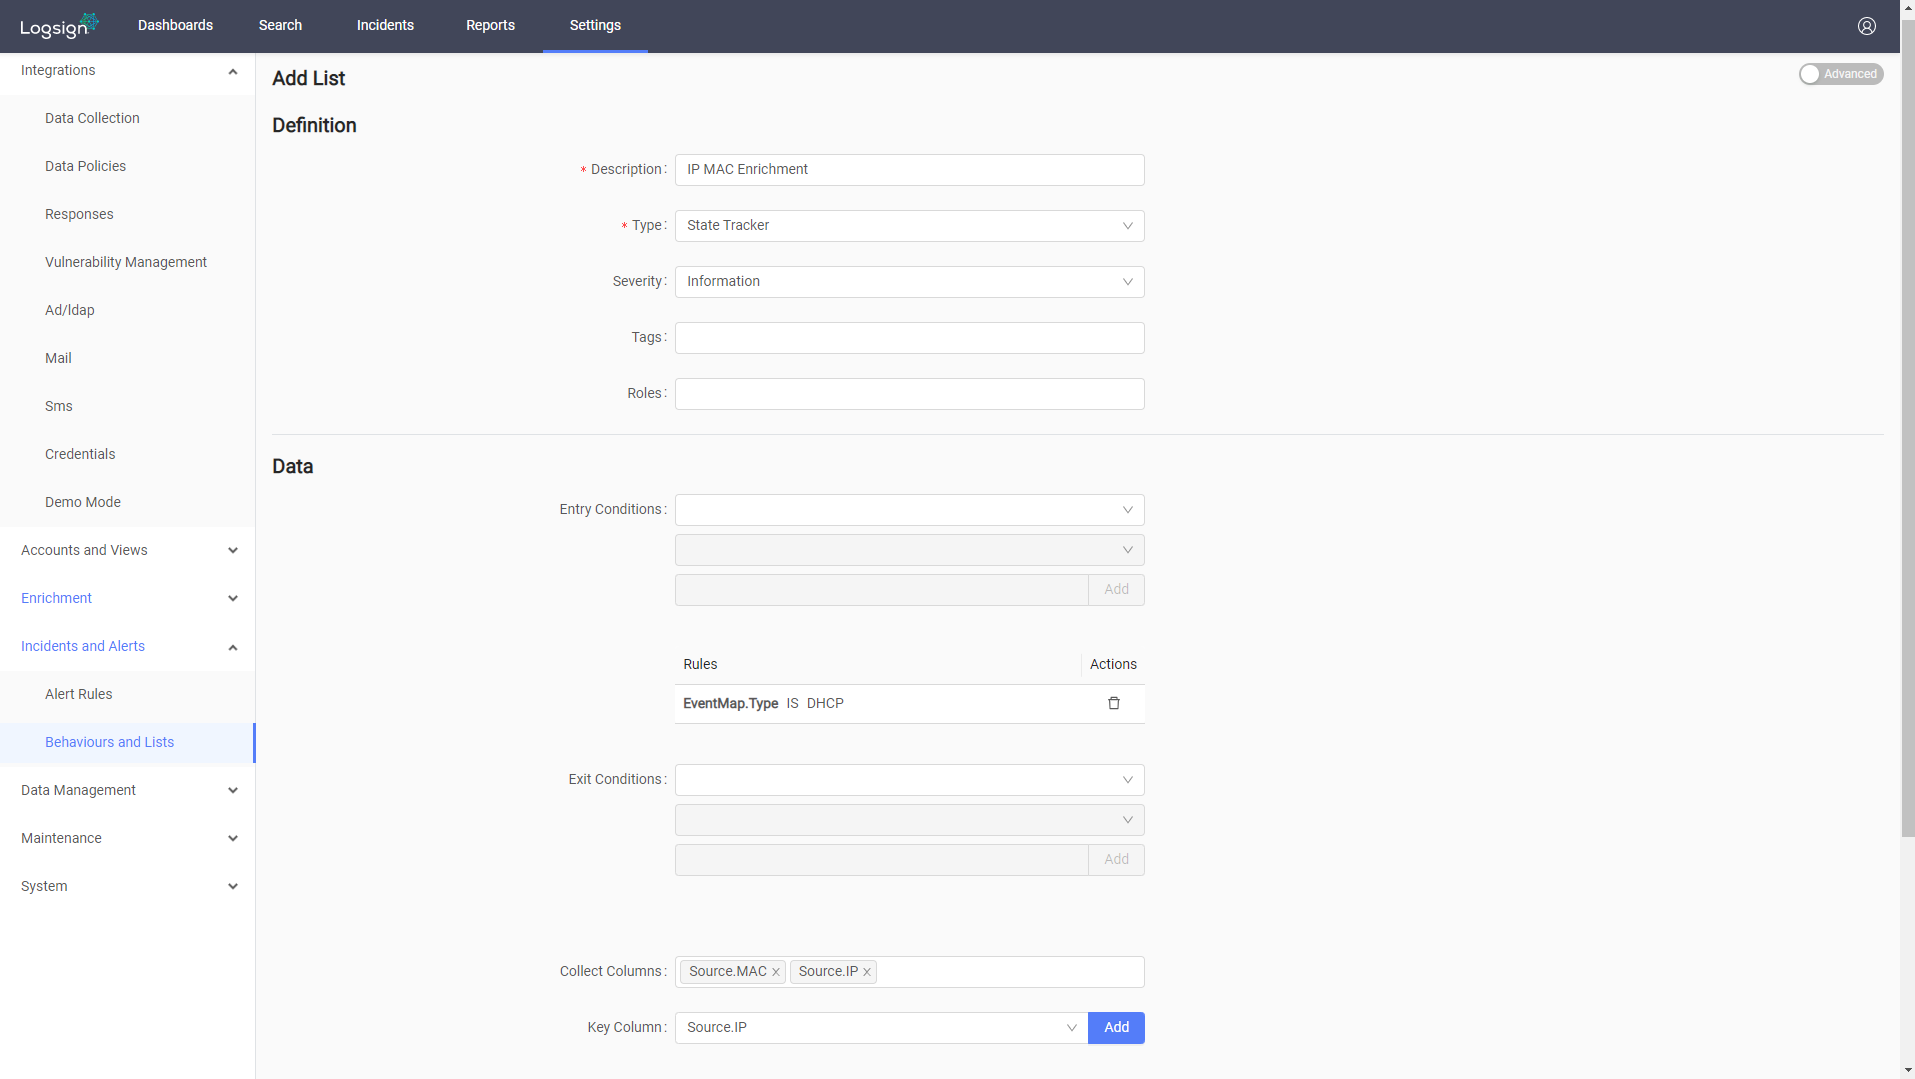This screenshot has height=1079, width=1915.
Task: Click the Add button beside Key Column
Action: [x=1115, y=1027]
